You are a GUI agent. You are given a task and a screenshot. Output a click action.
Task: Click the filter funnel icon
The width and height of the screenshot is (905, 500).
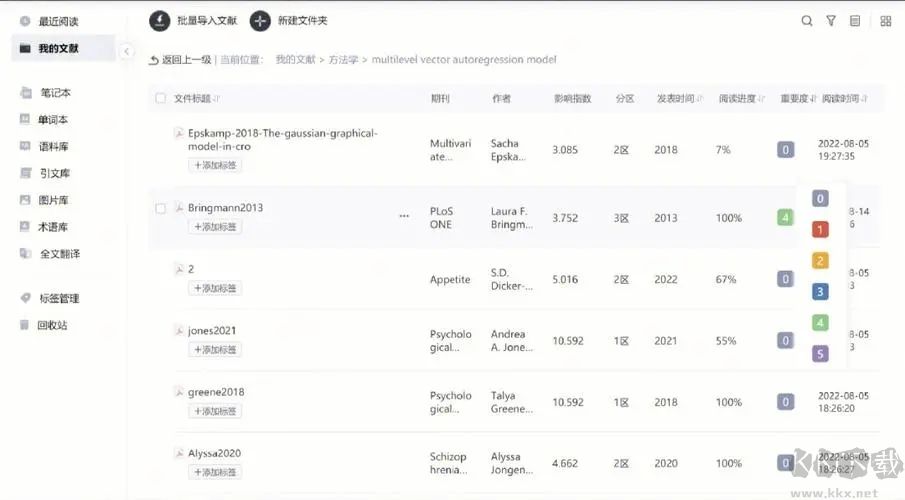tap(831, 21)
